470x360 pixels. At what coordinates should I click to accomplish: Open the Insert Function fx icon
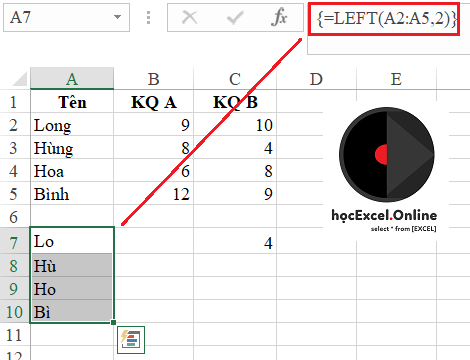click(x=279, y=17)
